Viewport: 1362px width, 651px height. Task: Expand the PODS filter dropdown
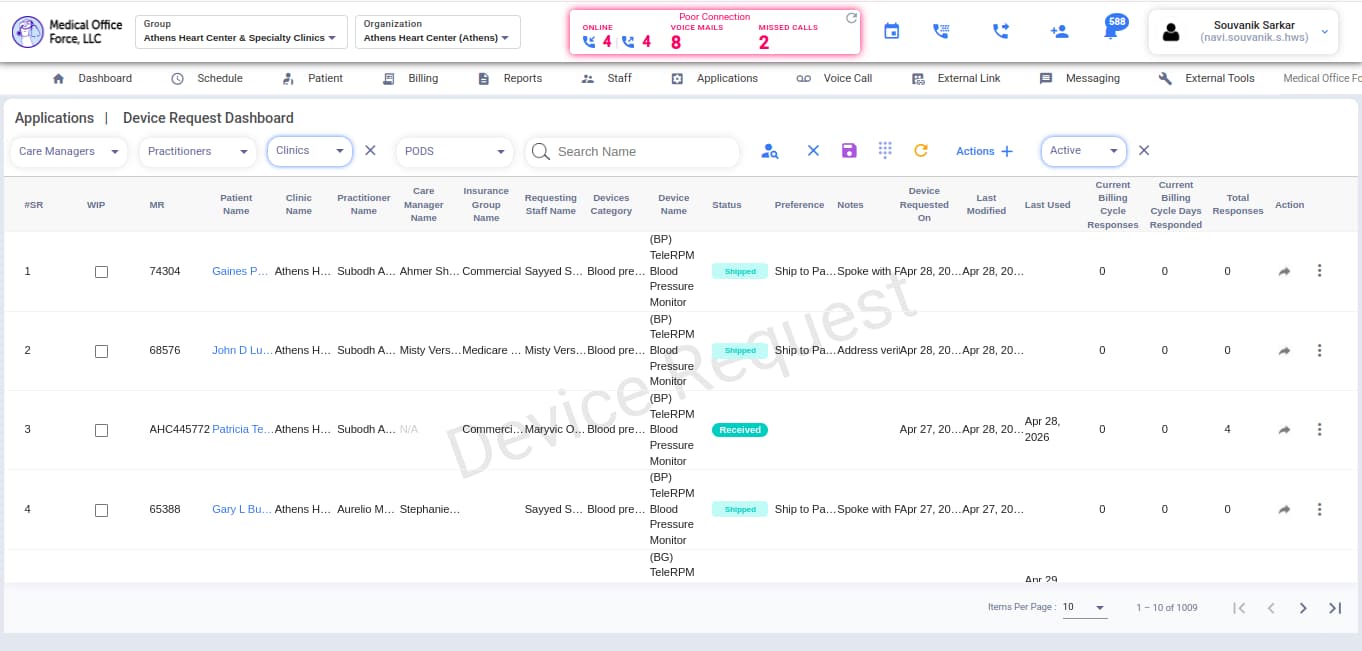click(454, 152)
